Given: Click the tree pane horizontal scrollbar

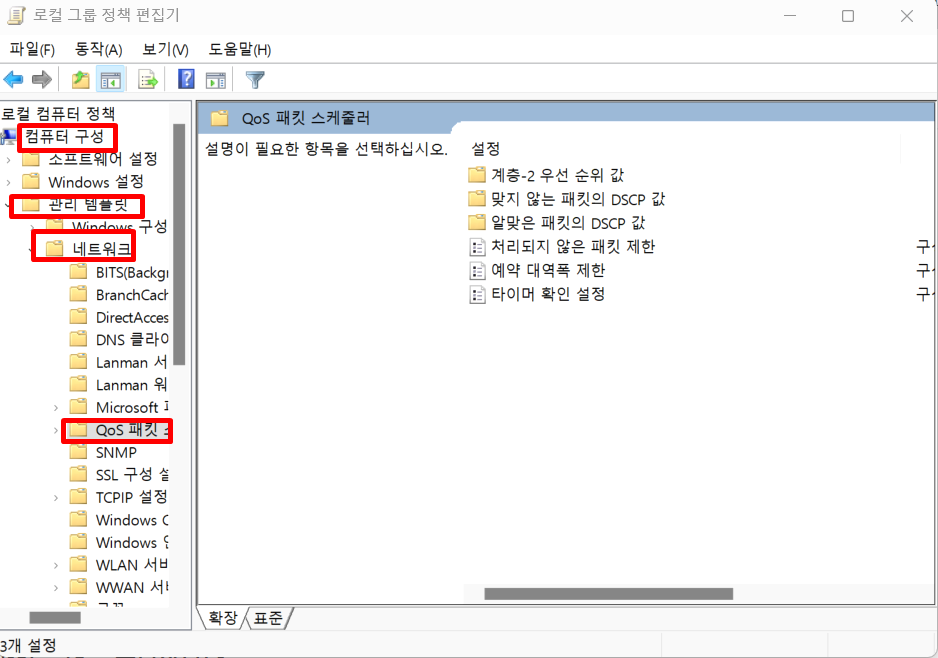Looking at the screenshot, I should pos(55,617).
